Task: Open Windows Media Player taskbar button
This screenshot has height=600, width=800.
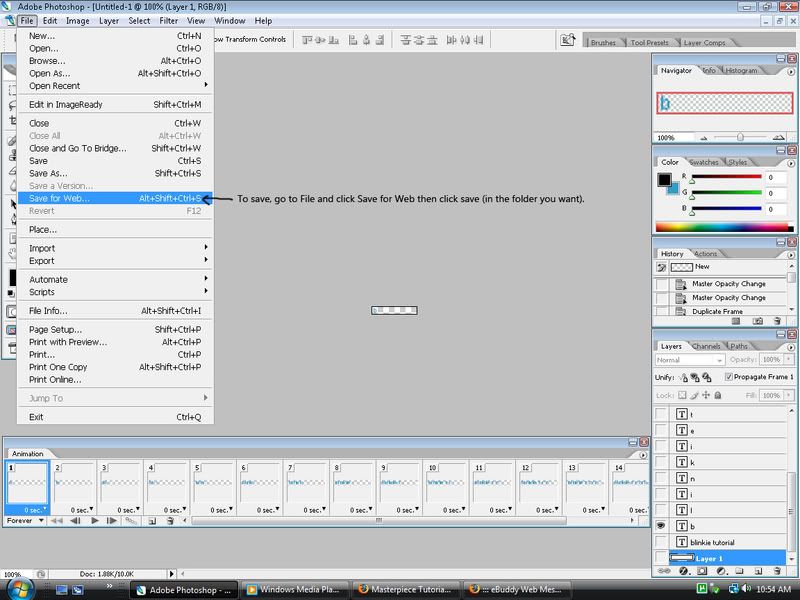Action: coord(294,589)
